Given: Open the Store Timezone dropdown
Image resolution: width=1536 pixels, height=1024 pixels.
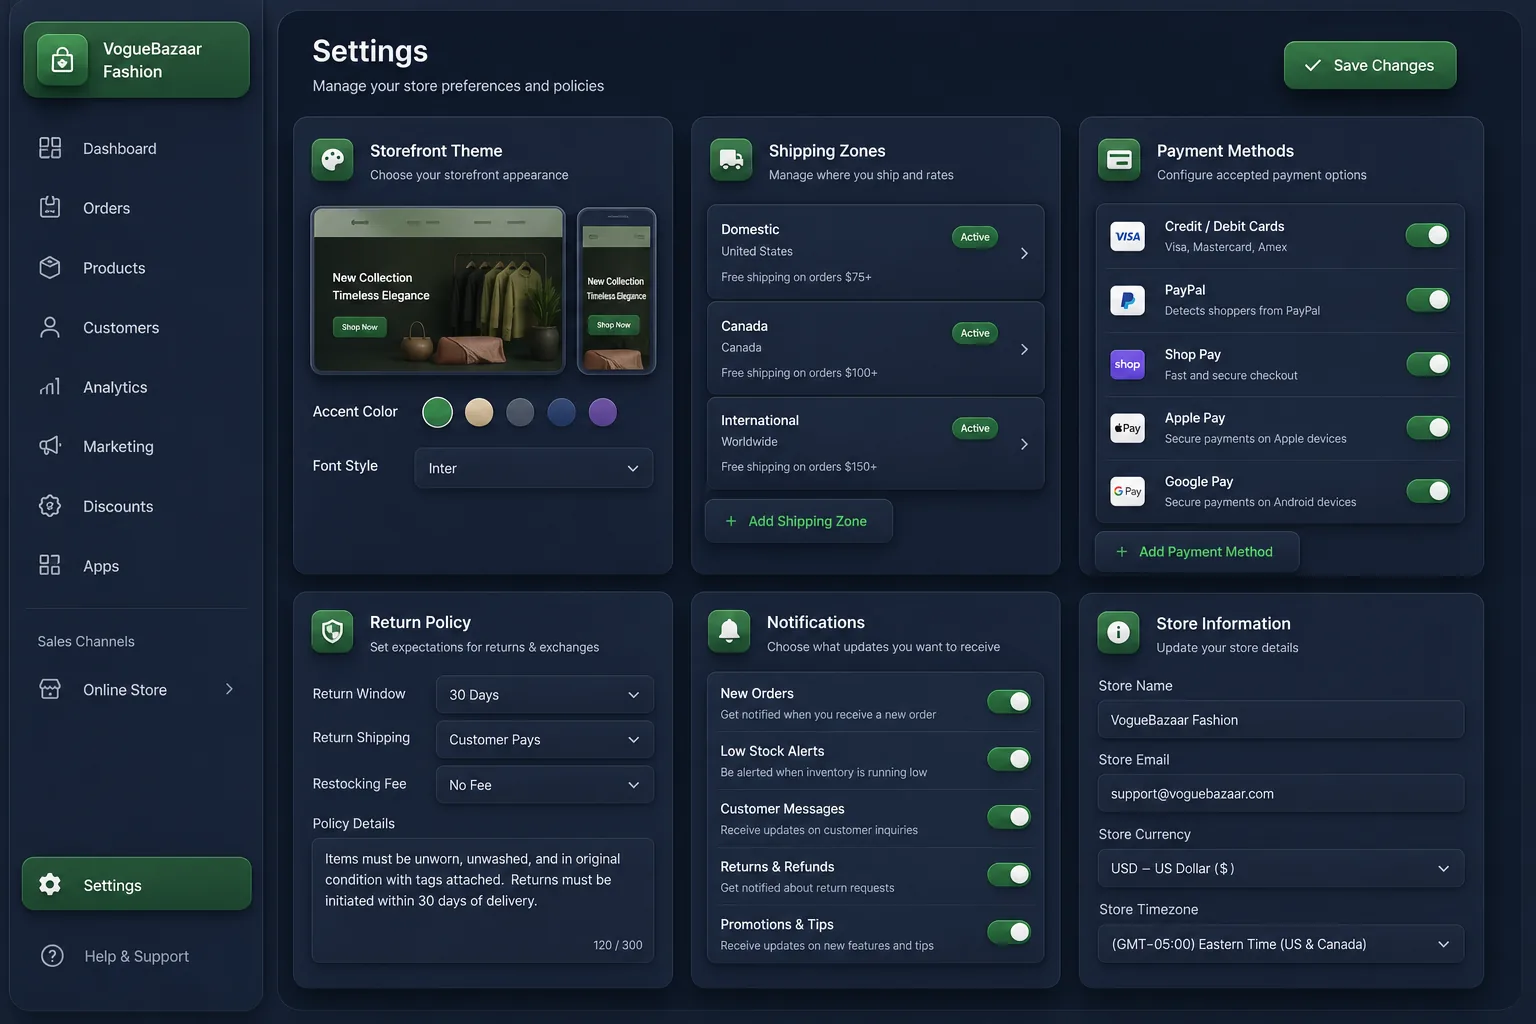Looking at the screenshot, I should pos(1281,944).
